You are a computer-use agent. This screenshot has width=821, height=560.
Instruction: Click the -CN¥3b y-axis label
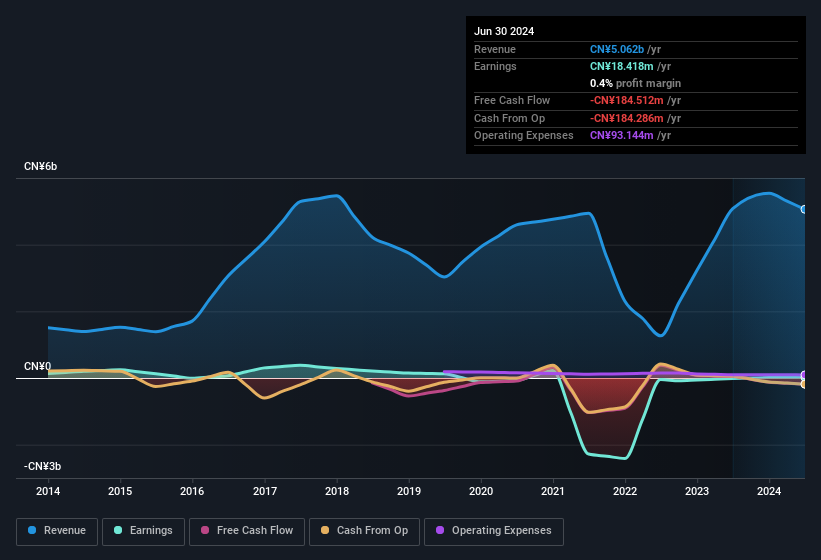coord(42,466)
